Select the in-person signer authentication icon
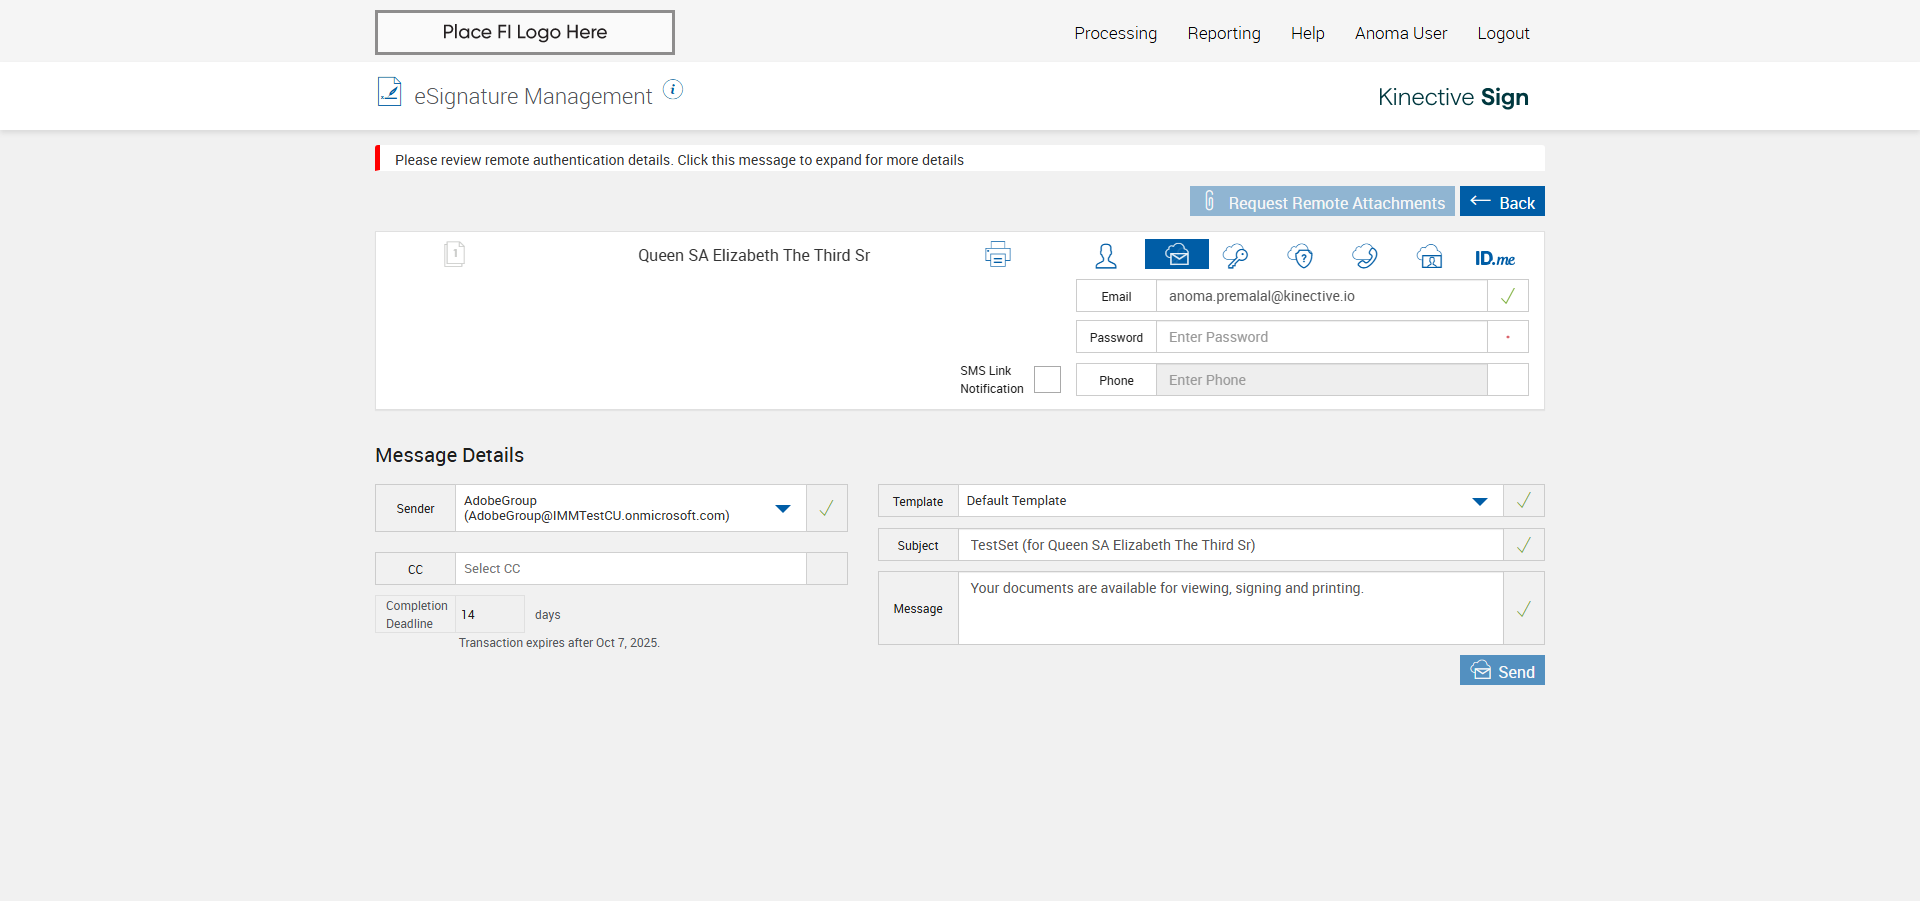1920x901 pixels. (x=1106, y=256)
